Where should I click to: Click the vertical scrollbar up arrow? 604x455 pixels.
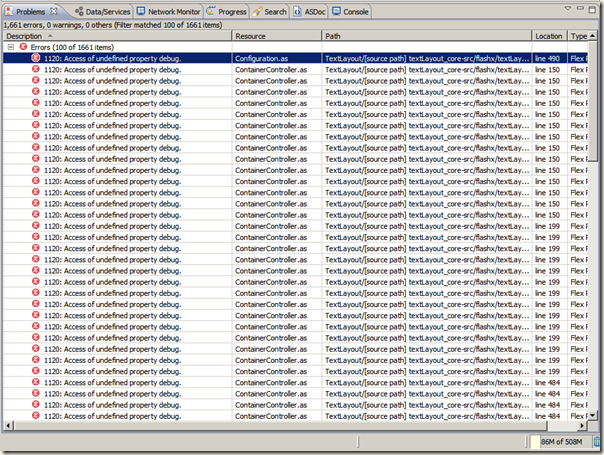593,36
